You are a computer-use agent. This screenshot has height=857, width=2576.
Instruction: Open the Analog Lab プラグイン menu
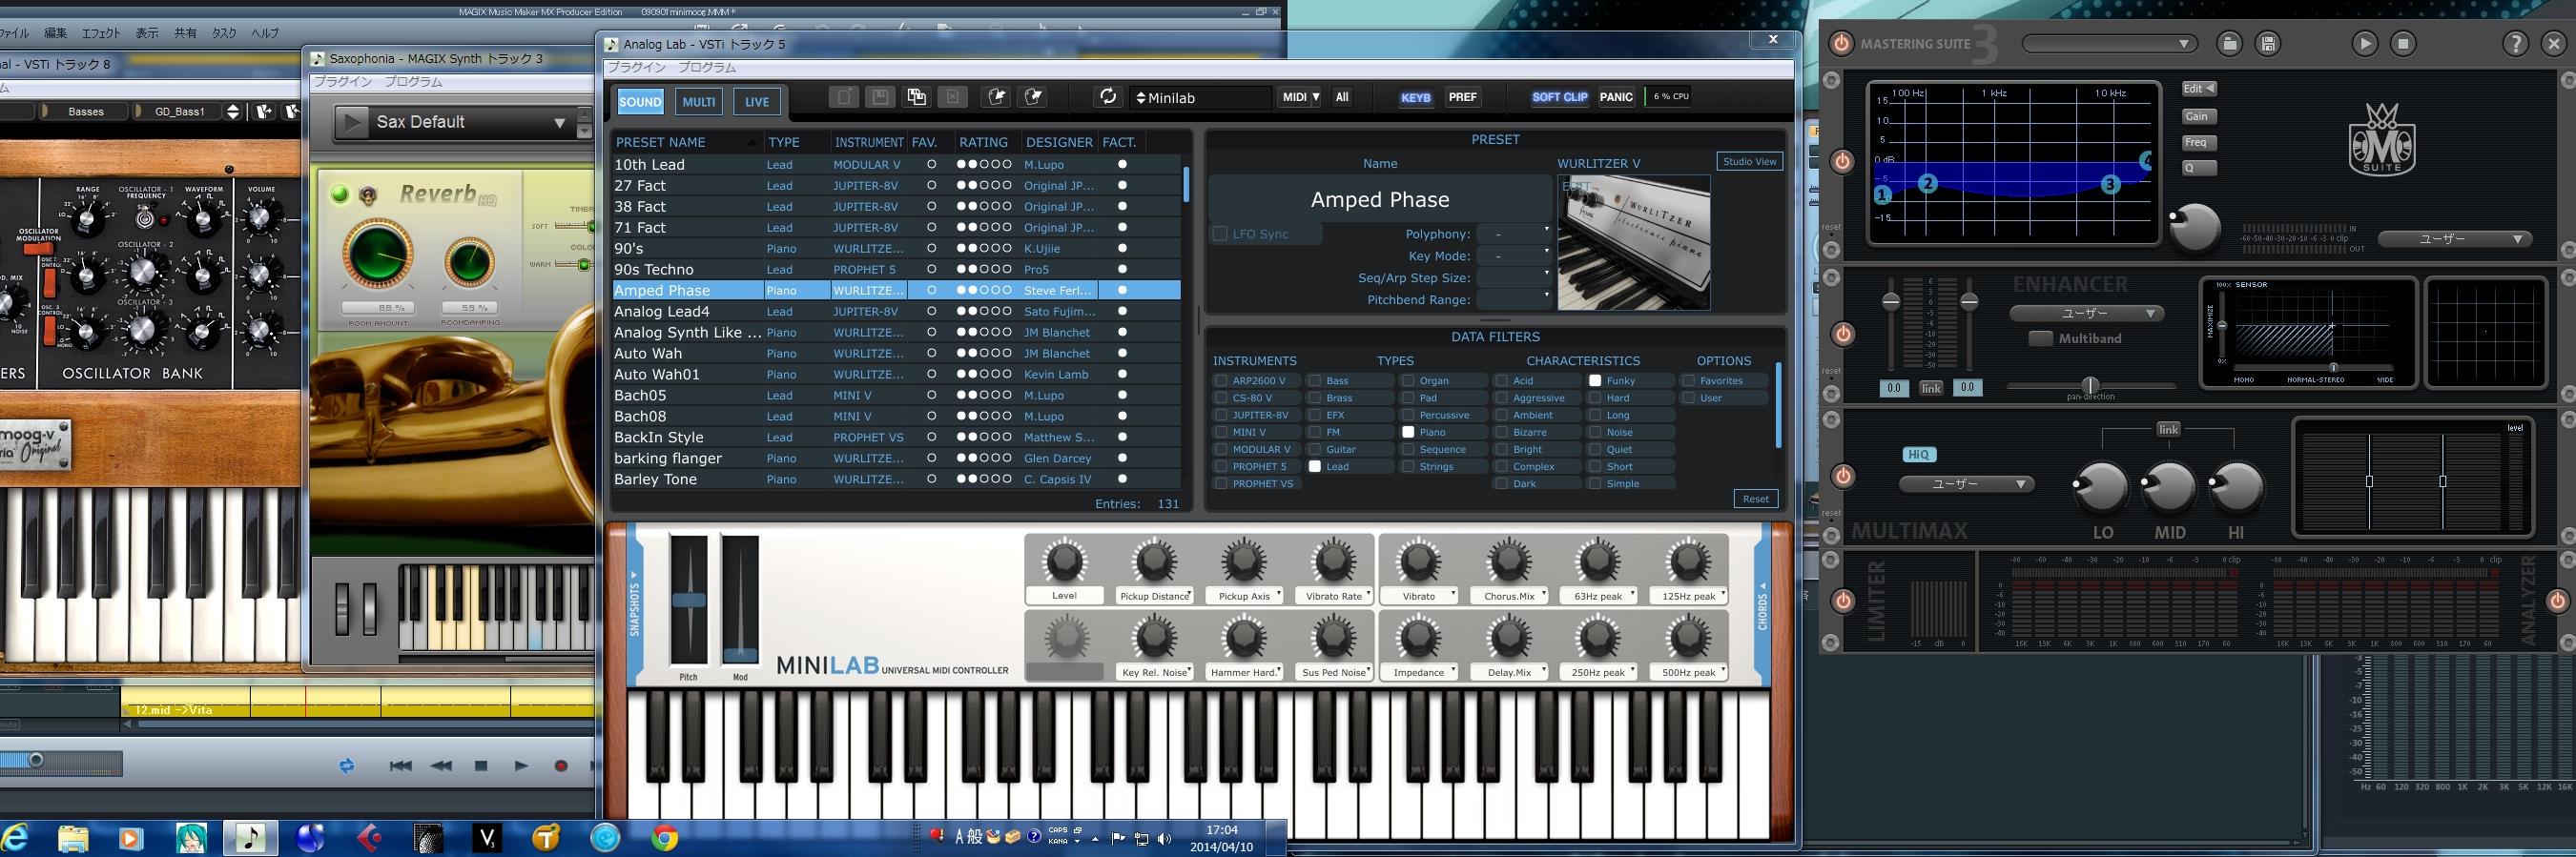pyautogui.click(x=637, y=68)
